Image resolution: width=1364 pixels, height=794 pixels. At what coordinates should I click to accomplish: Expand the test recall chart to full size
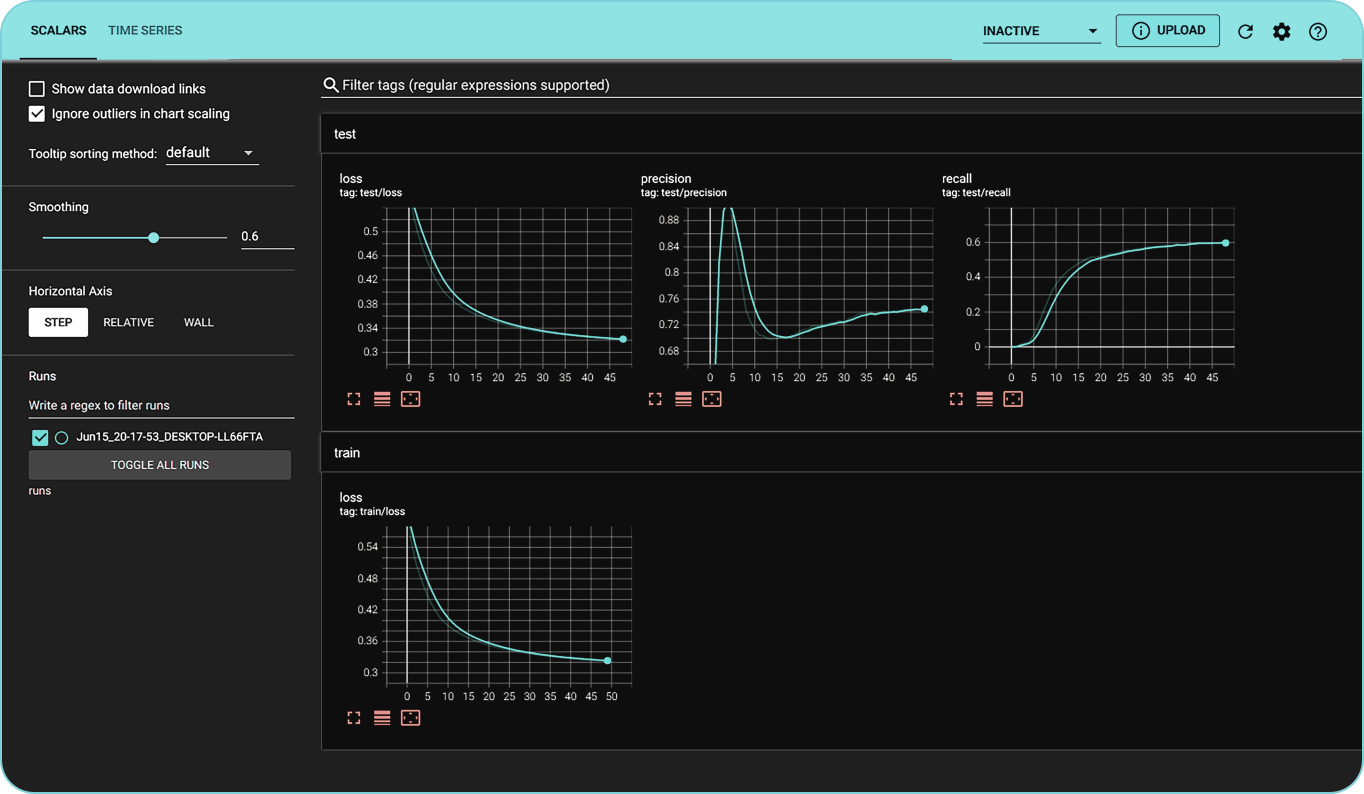(x=956, y=399)
